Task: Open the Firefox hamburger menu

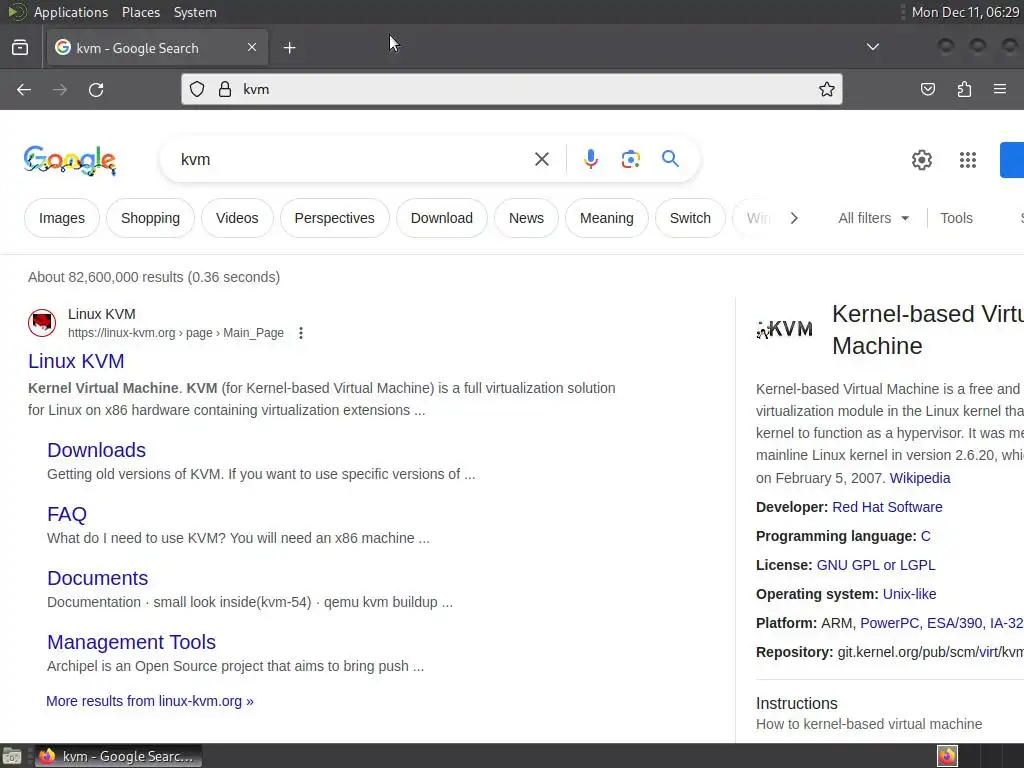Action: pos(1000,89)
